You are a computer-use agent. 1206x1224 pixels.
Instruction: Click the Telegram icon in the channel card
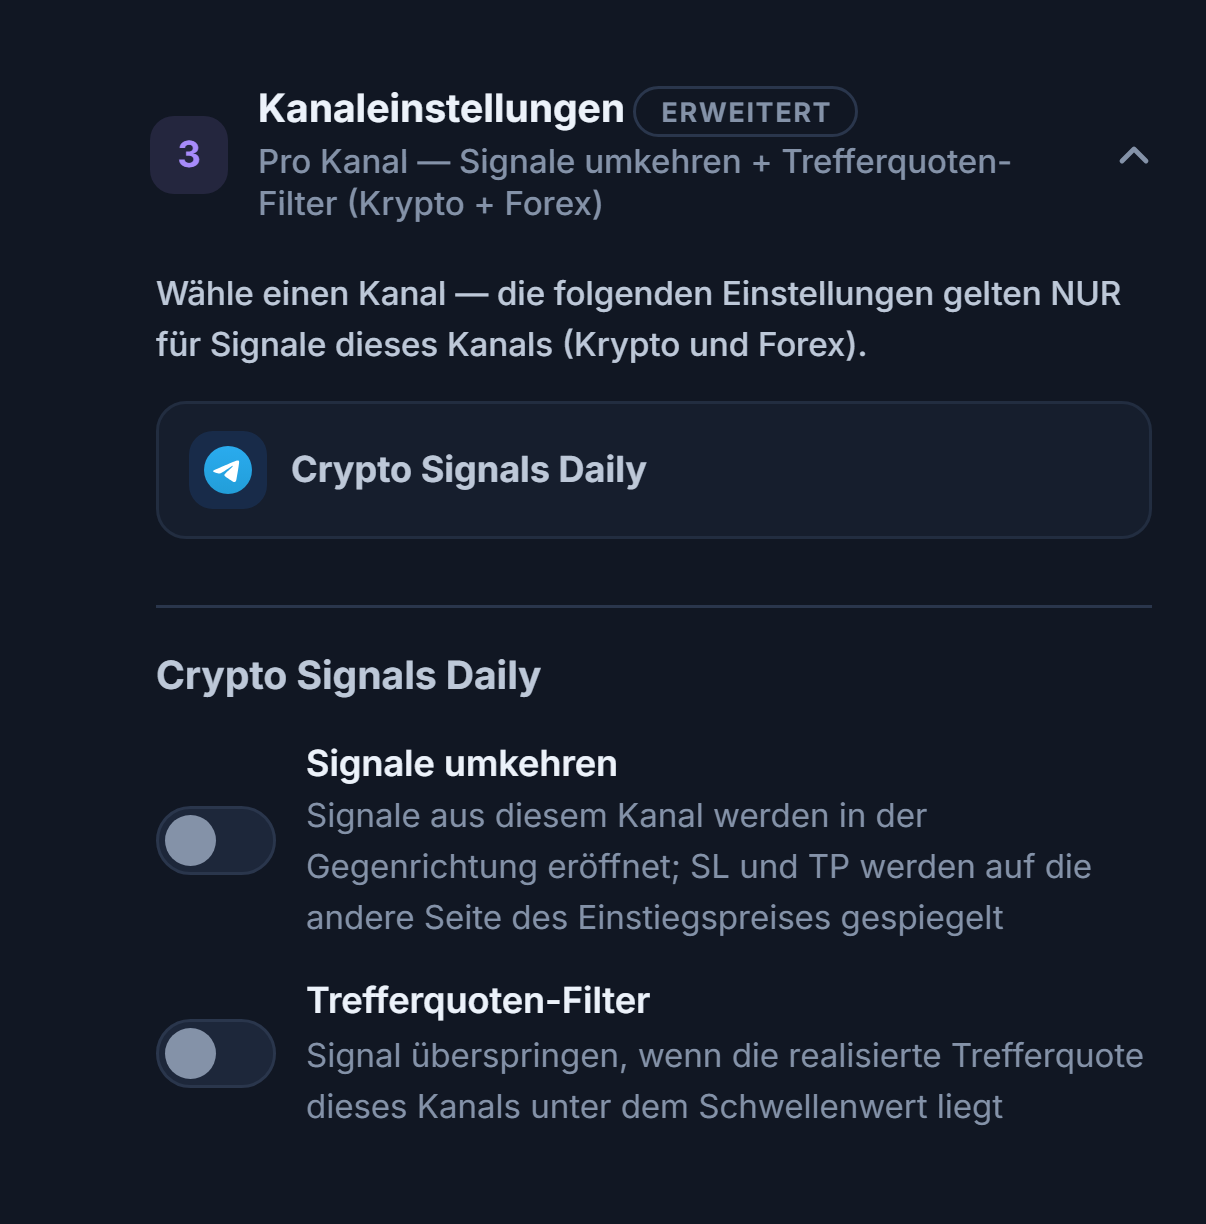pyautogui.click(x=228, y=470)
